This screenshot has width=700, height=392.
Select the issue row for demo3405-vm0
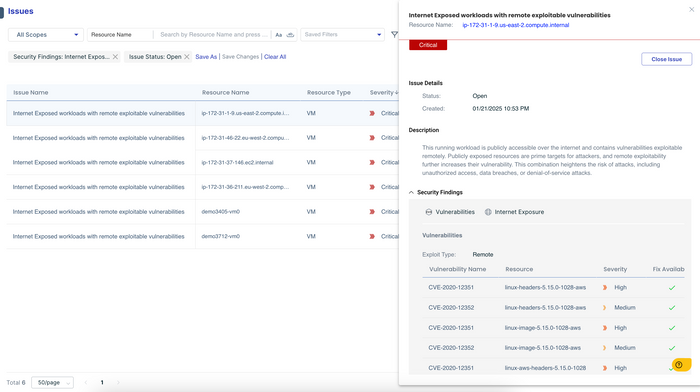click(x=202, y=212)
